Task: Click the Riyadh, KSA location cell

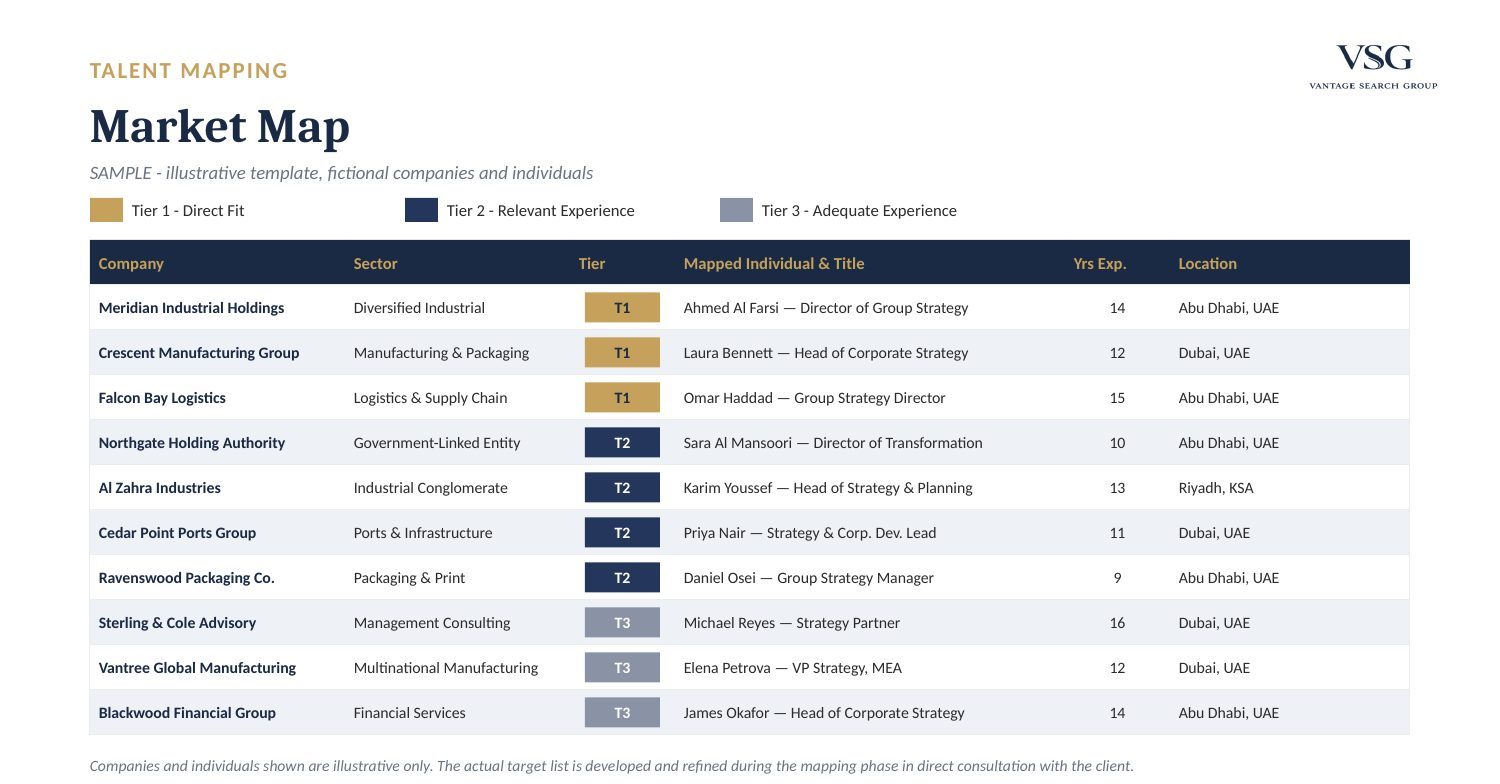Action: point(1216,488)
